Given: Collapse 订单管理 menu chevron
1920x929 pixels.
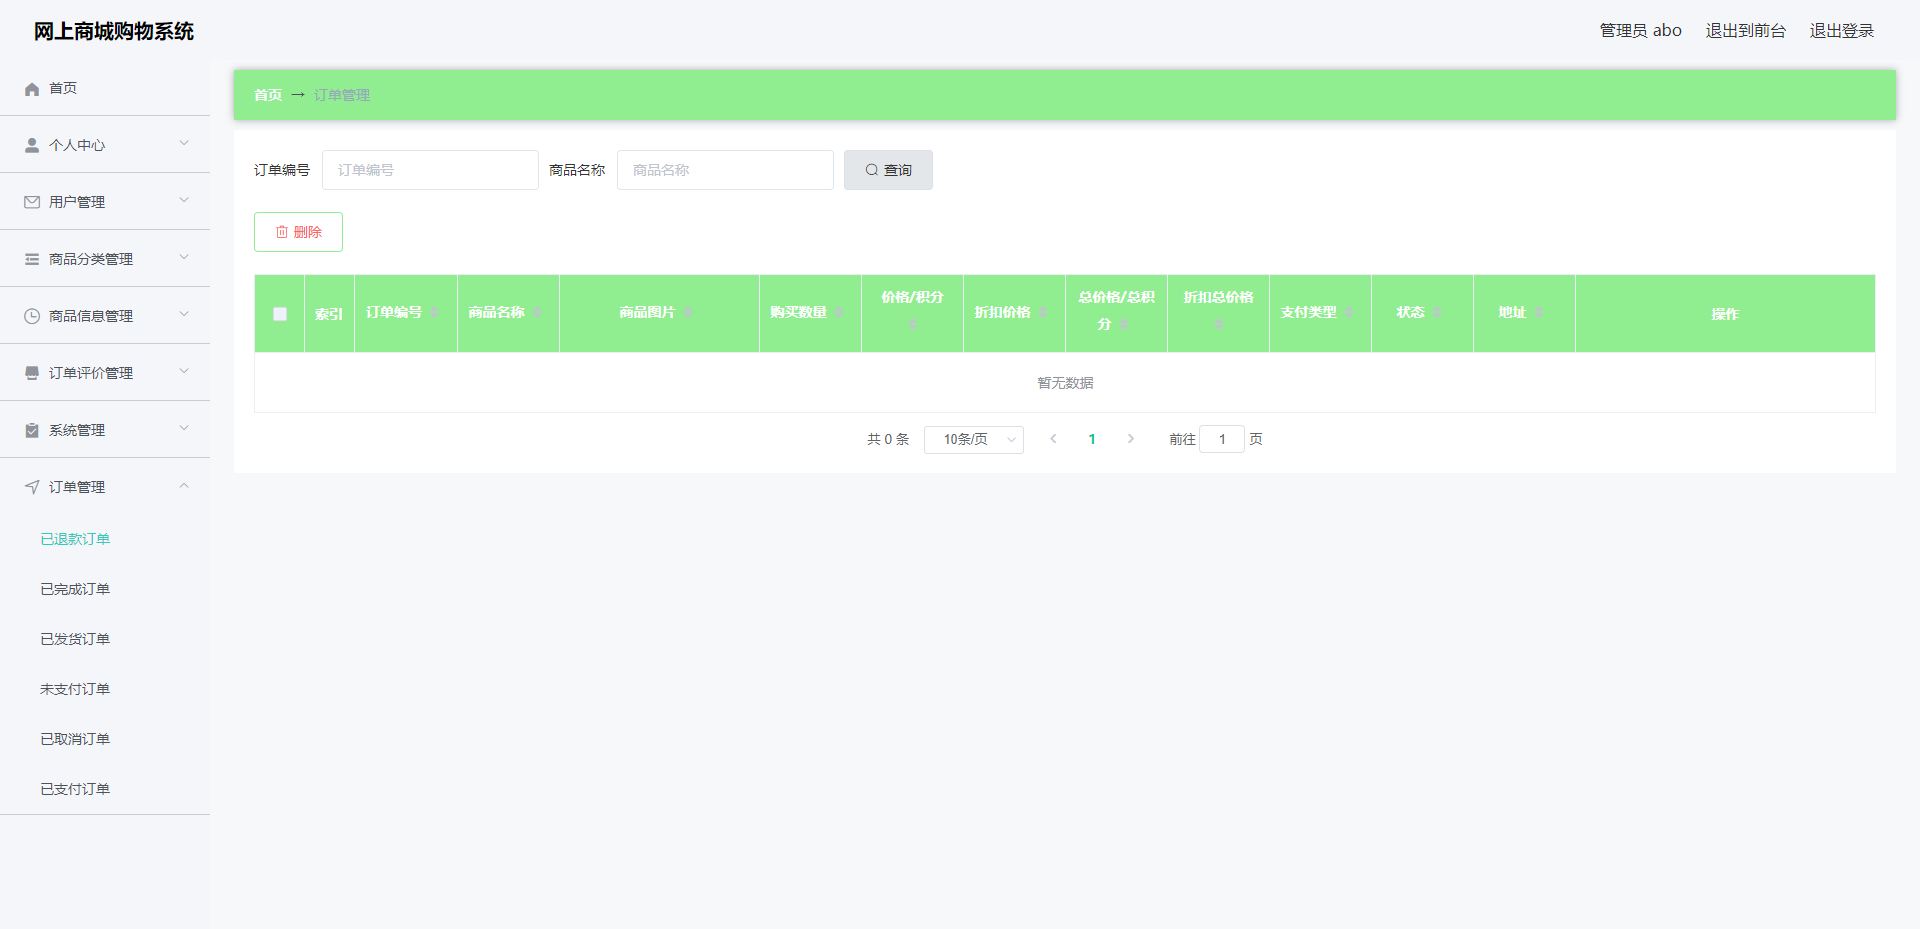Looking at the screenshot, I should 184,486.
